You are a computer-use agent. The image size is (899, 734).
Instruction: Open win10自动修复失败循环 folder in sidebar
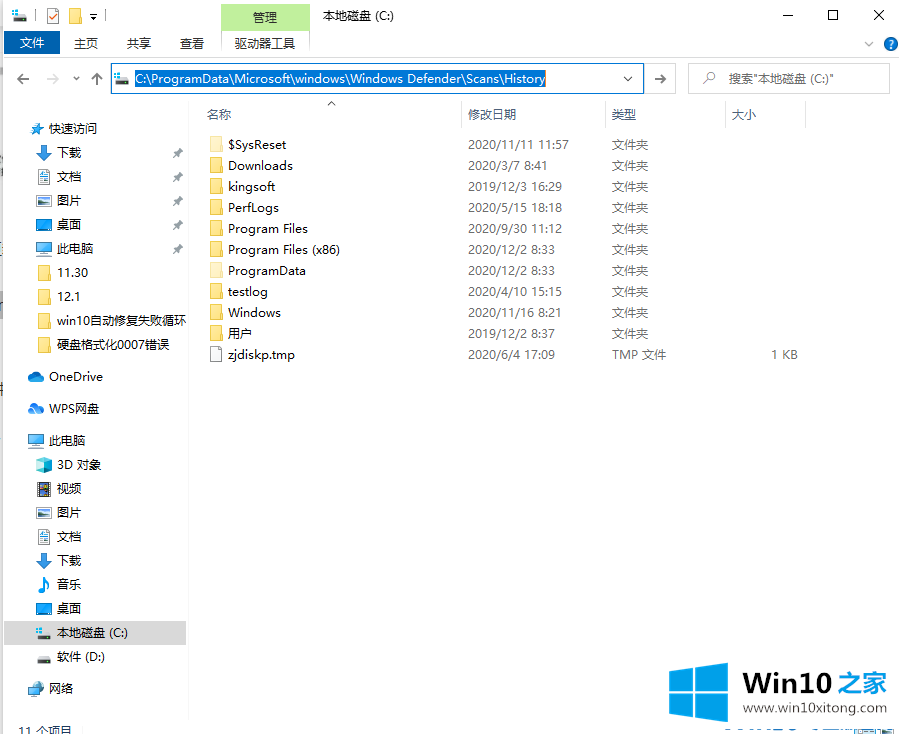coord(121,321)
